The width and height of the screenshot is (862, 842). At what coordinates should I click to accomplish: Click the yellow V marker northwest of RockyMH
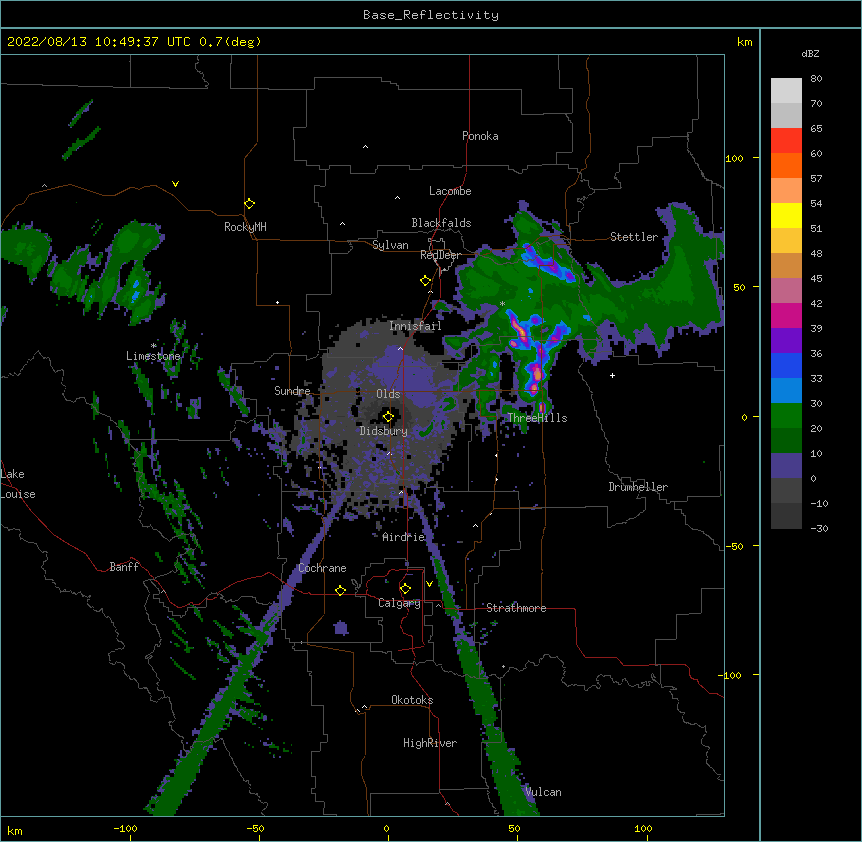pos(175,184)
